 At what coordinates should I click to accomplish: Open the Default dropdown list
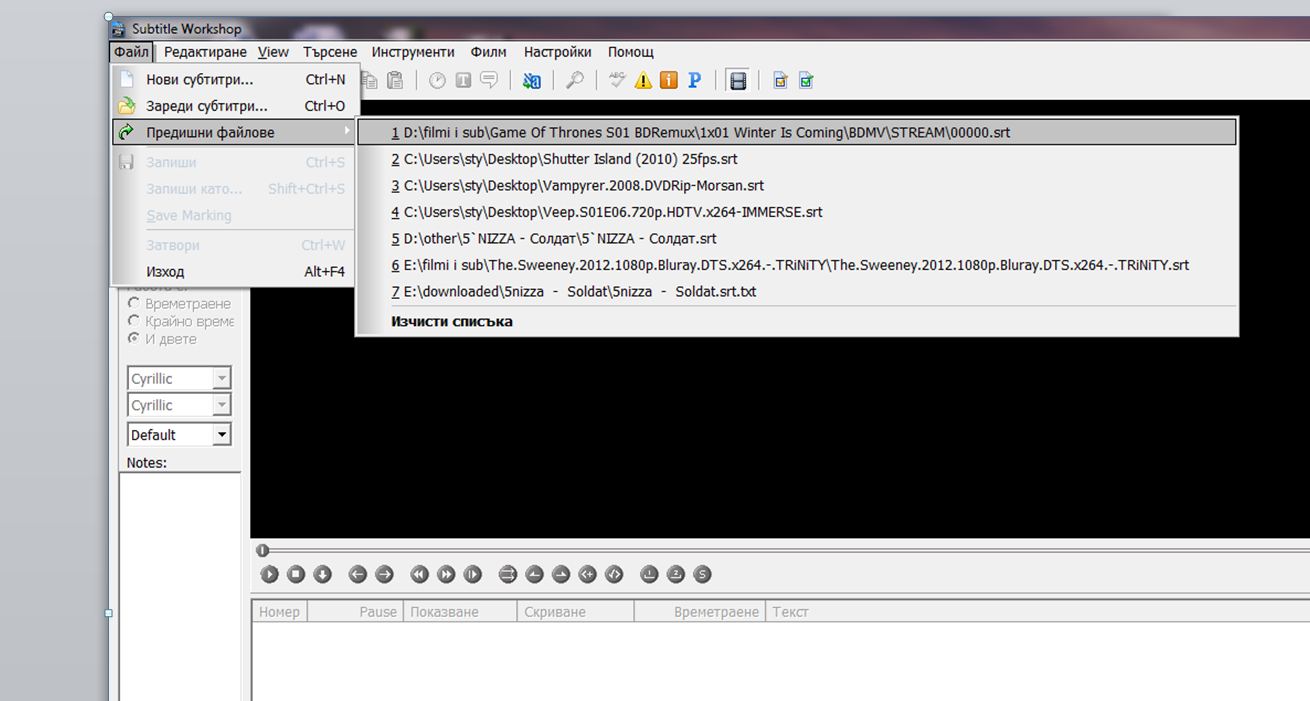point(221,435)
